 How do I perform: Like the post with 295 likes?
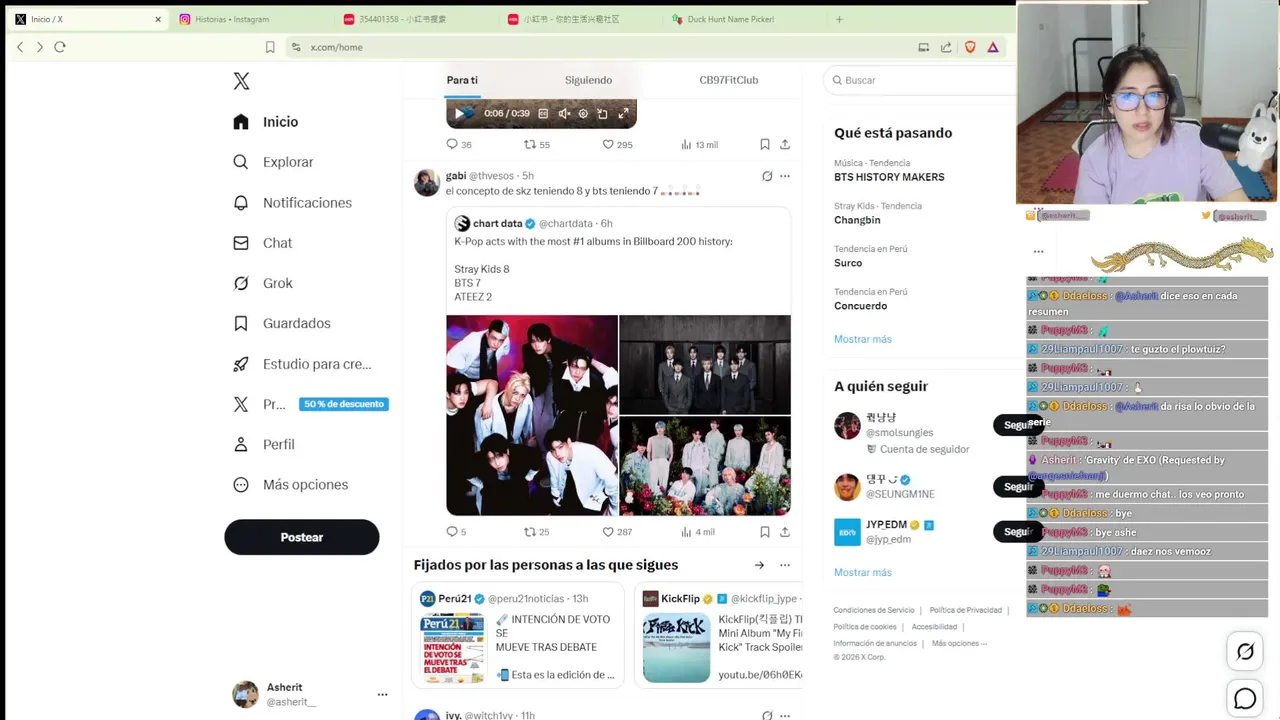[x=617, y=145]
